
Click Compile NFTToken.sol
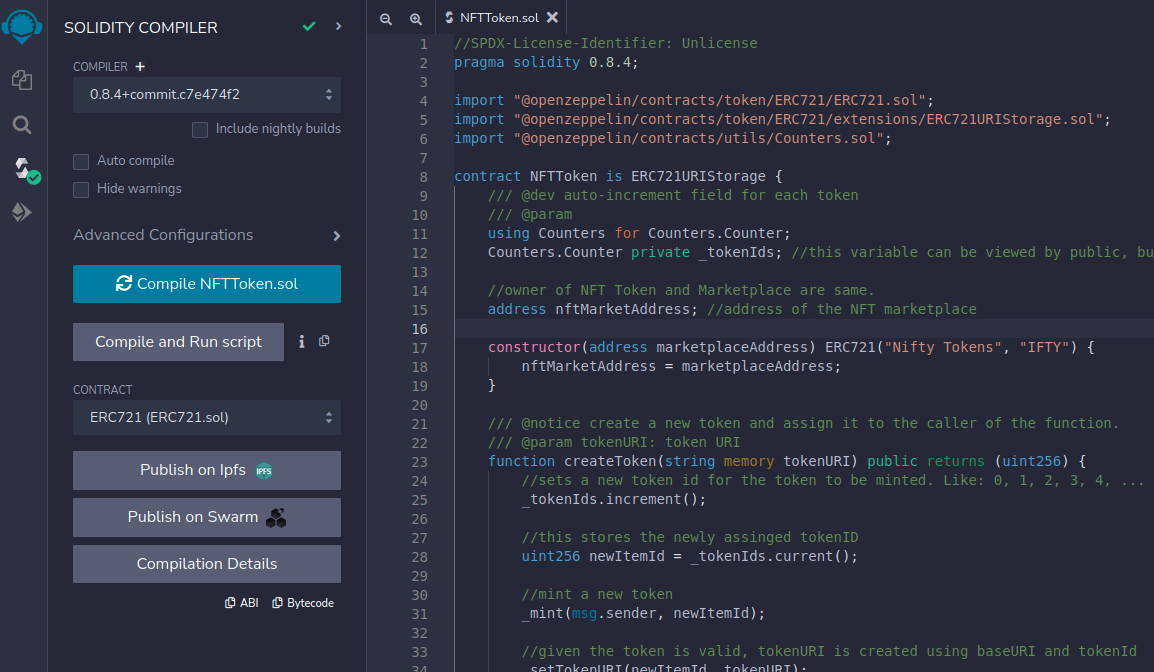pyautogui.click(x=206, y=284)
